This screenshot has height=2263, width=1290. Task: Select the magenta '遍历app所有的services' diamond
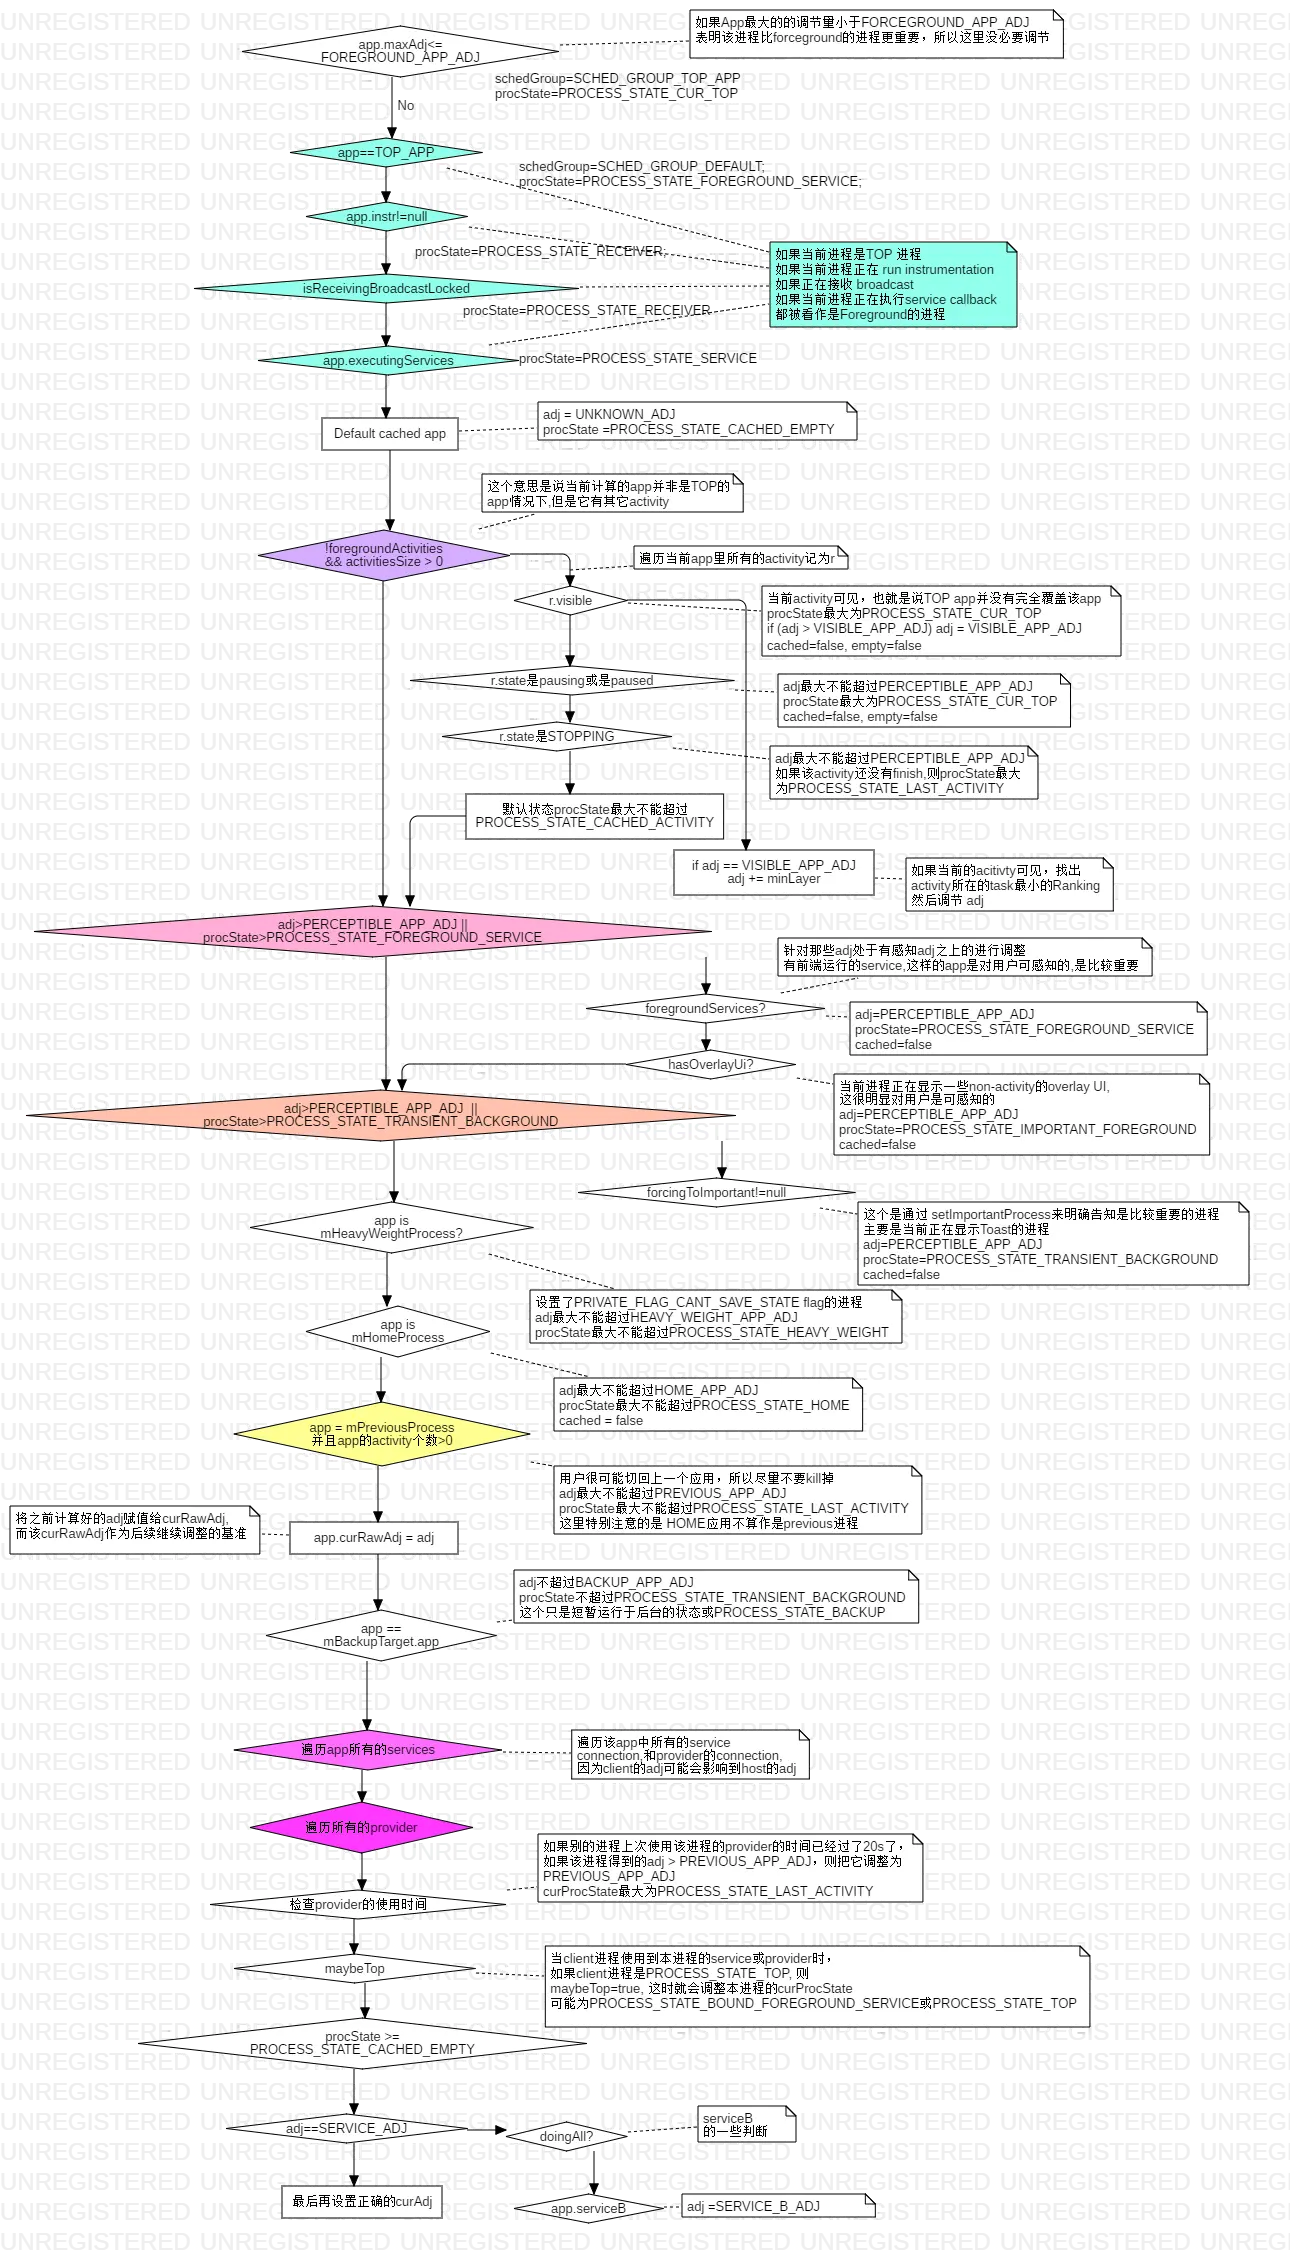(368, 1750)
